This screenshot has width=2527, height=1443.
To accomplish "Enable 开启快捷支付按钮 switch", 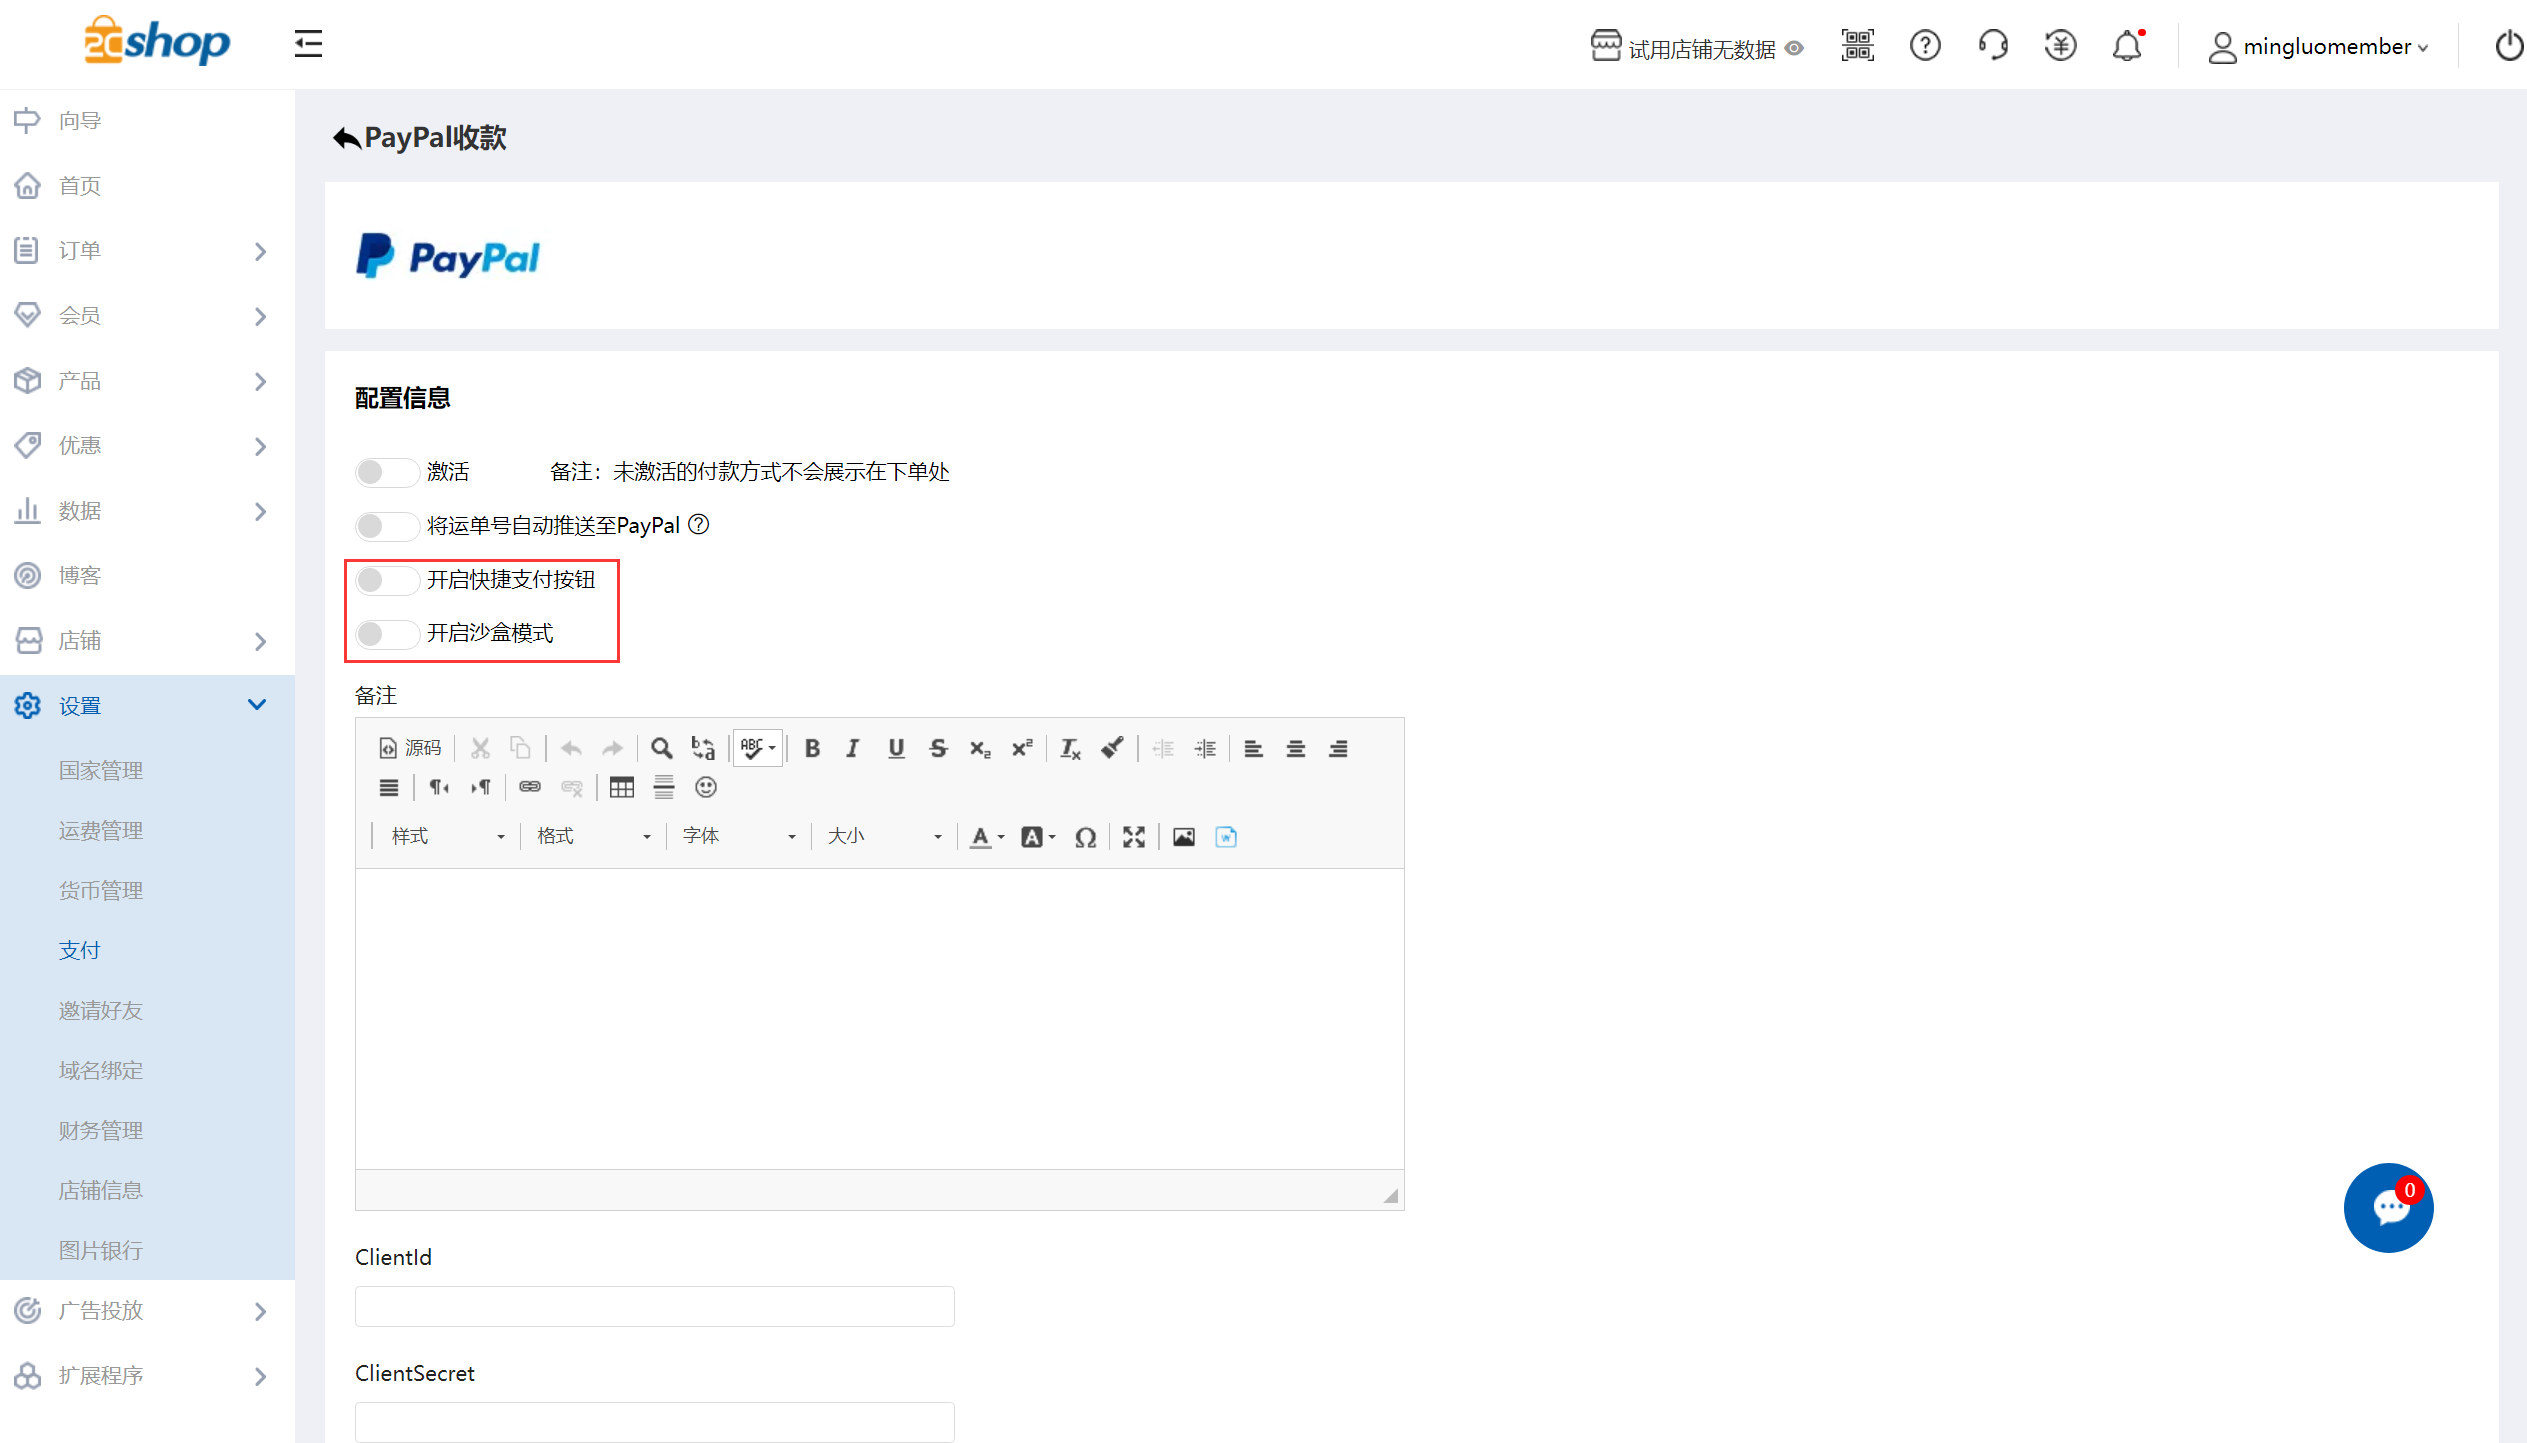I will coord(387,580).
